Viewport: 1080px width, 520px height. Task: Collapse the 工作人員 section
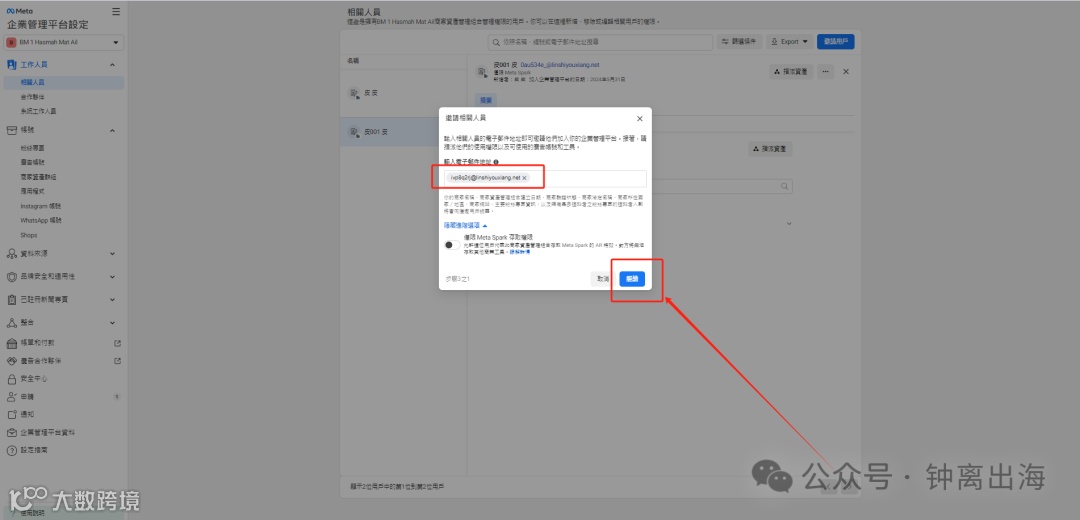click(x=112, y=65)
